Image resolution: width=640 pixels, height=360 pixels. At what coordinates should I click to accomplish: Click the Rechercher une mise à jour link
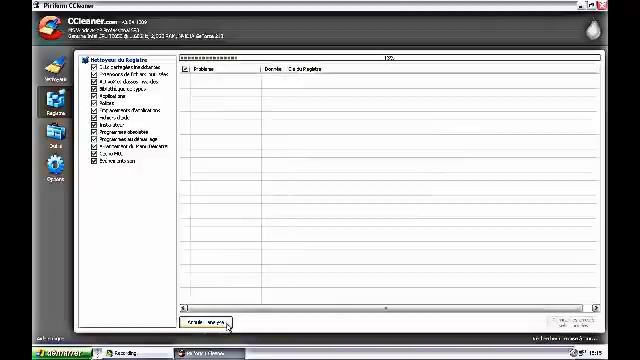click(565, 338)
